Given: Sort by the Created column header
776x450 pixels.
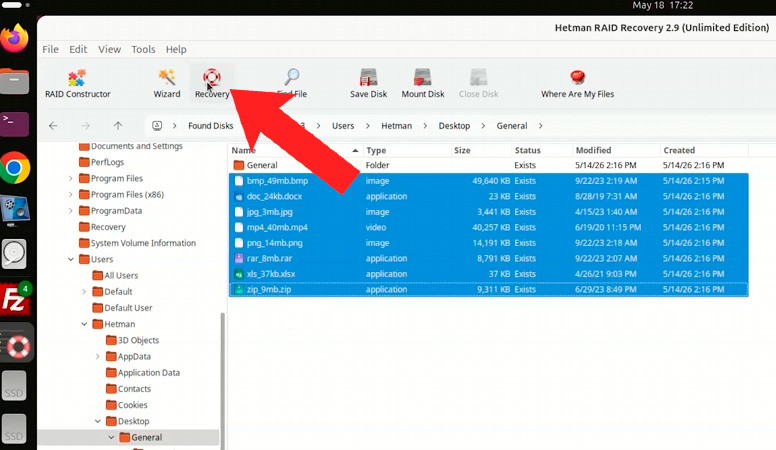Looking at the screenshot, I should click(704, 150).
